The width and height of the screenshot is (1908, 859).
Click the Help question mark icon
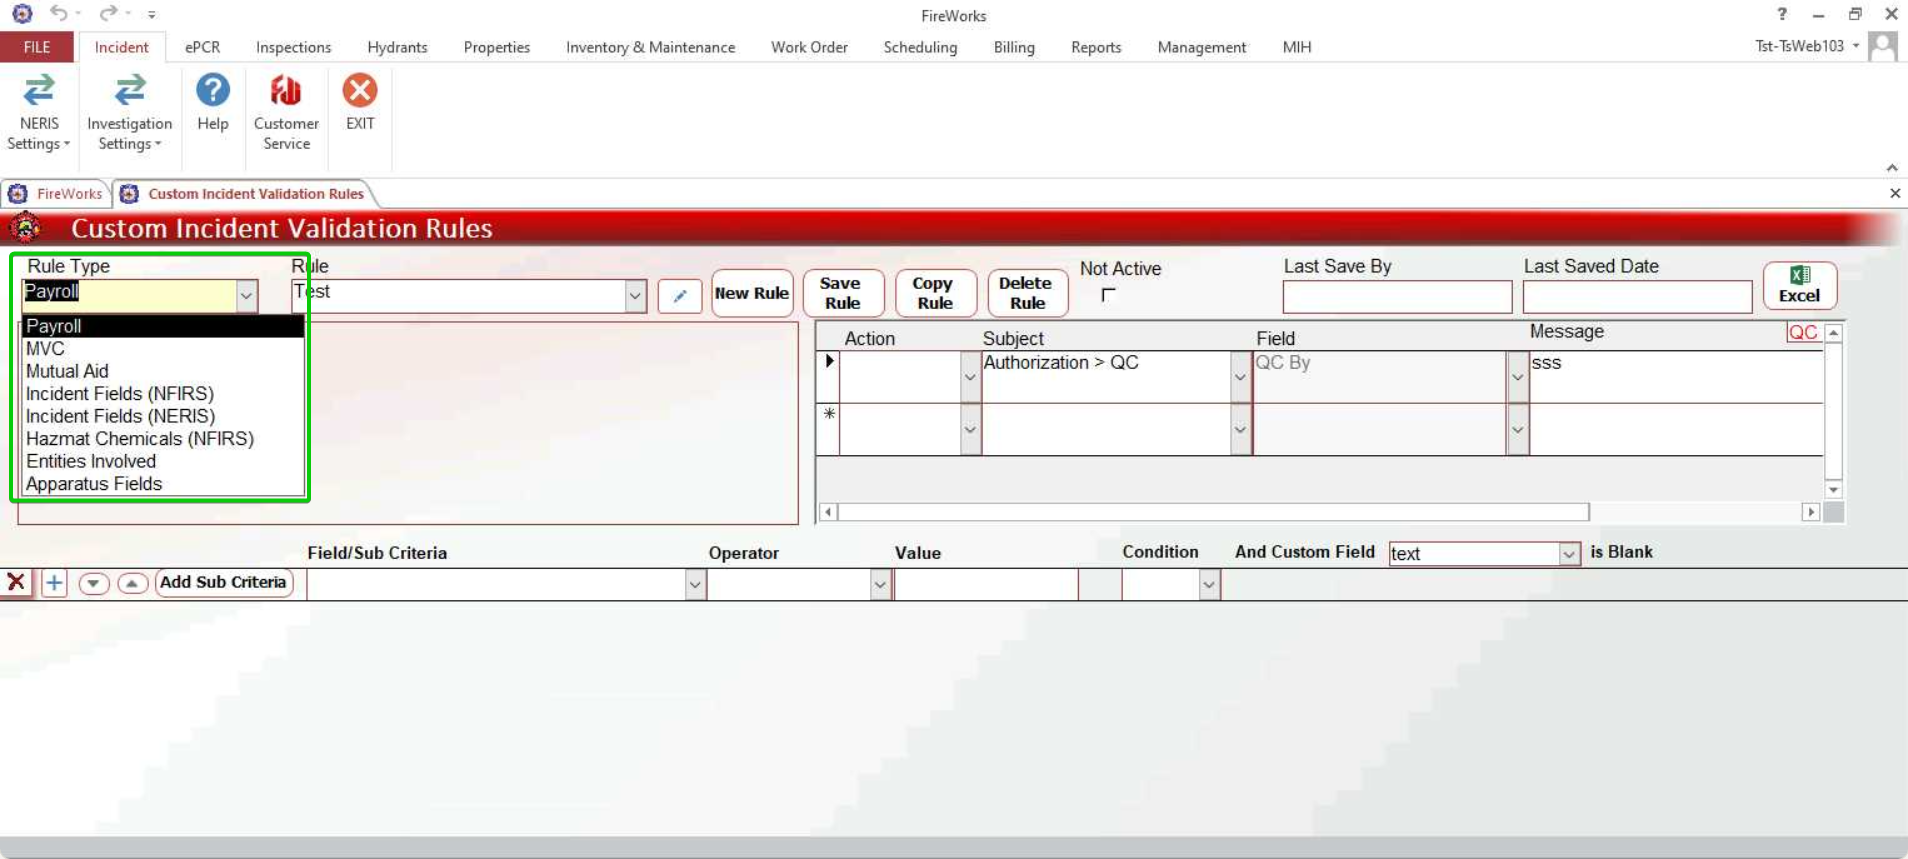tap(212, 92)
